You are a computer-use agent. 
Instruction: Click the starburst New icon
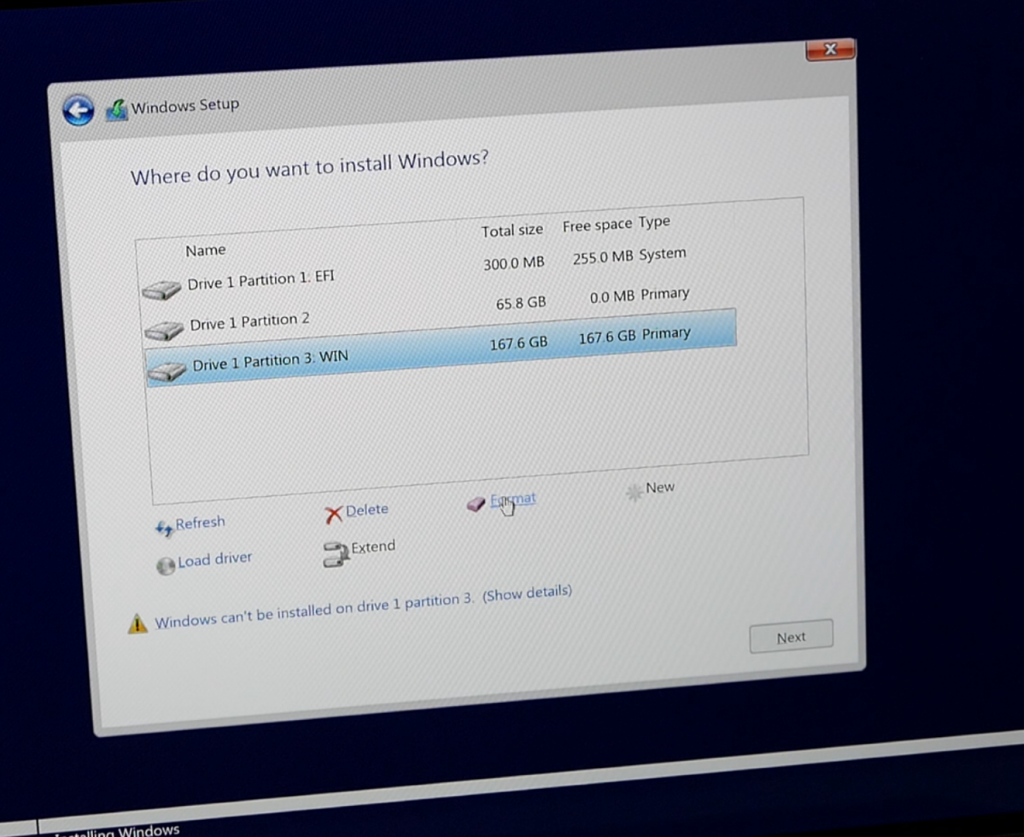tap(634, 492)
